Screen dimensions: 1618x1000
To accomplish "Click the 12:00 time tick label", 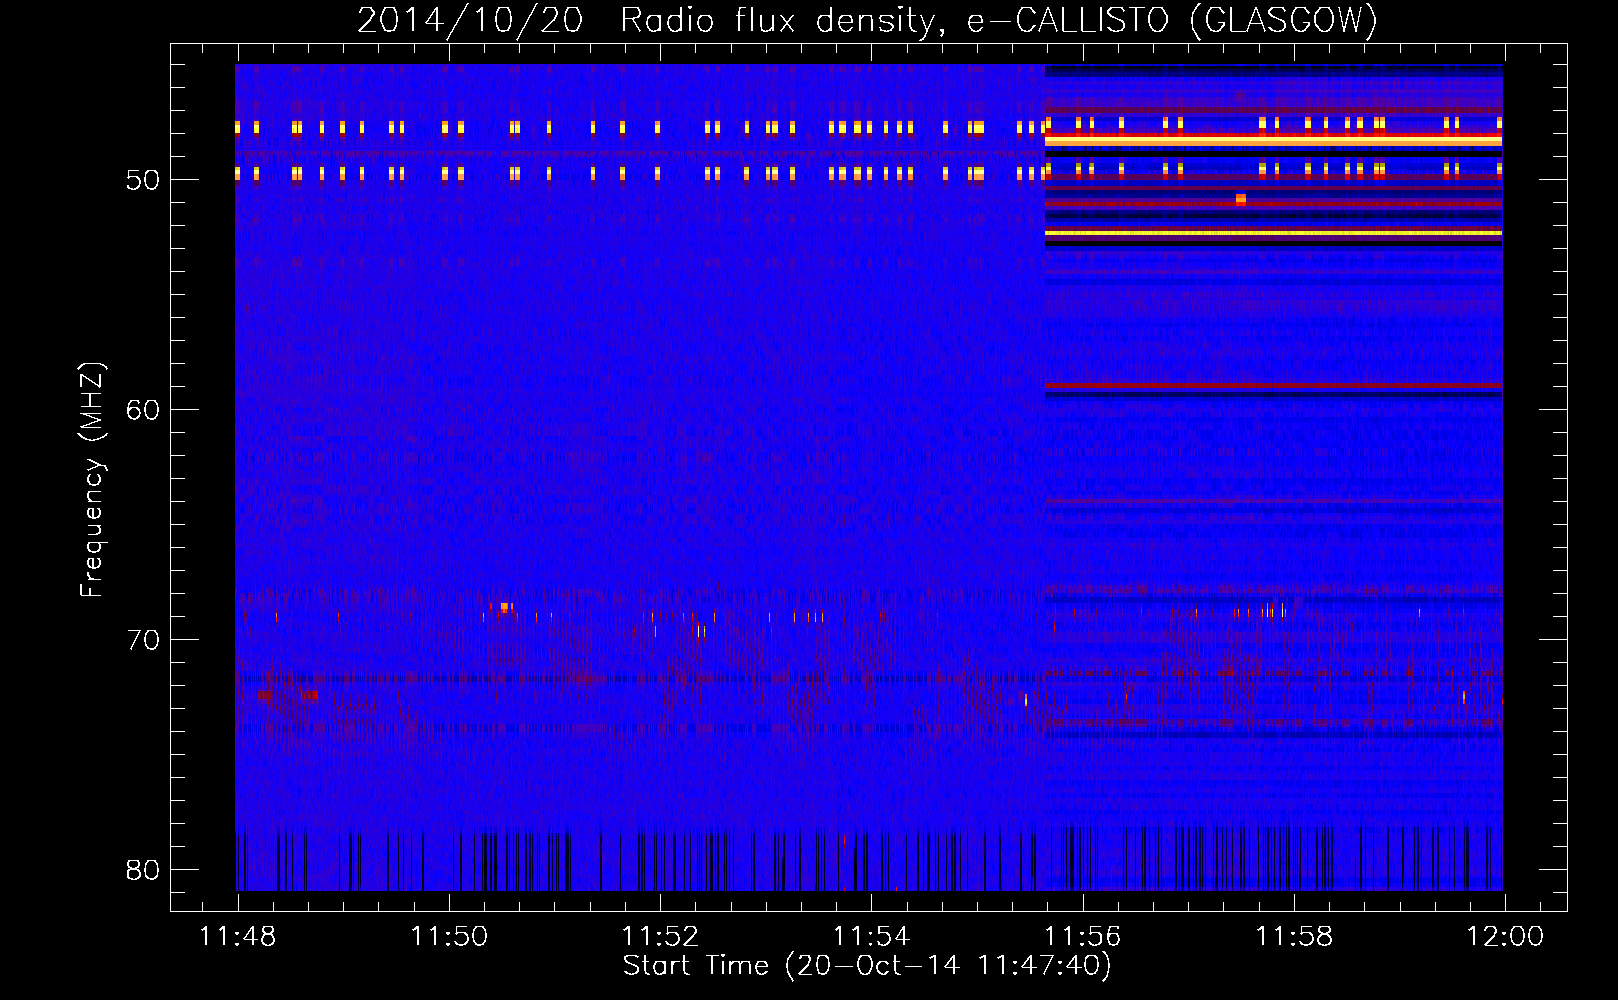I will [x=1505, y=937].
